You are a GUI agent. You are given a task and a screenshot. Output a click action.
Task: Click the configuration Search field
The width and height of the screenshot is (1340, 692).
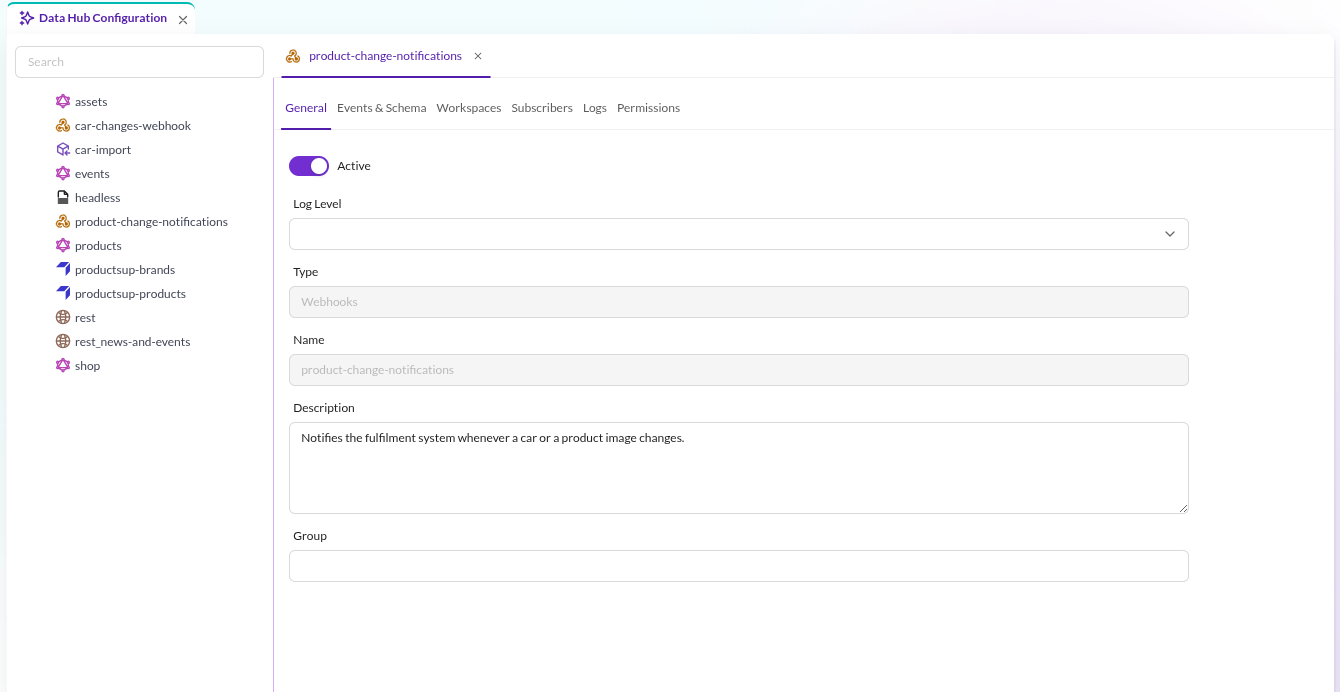pyautogui.click(x=139, y=62)
